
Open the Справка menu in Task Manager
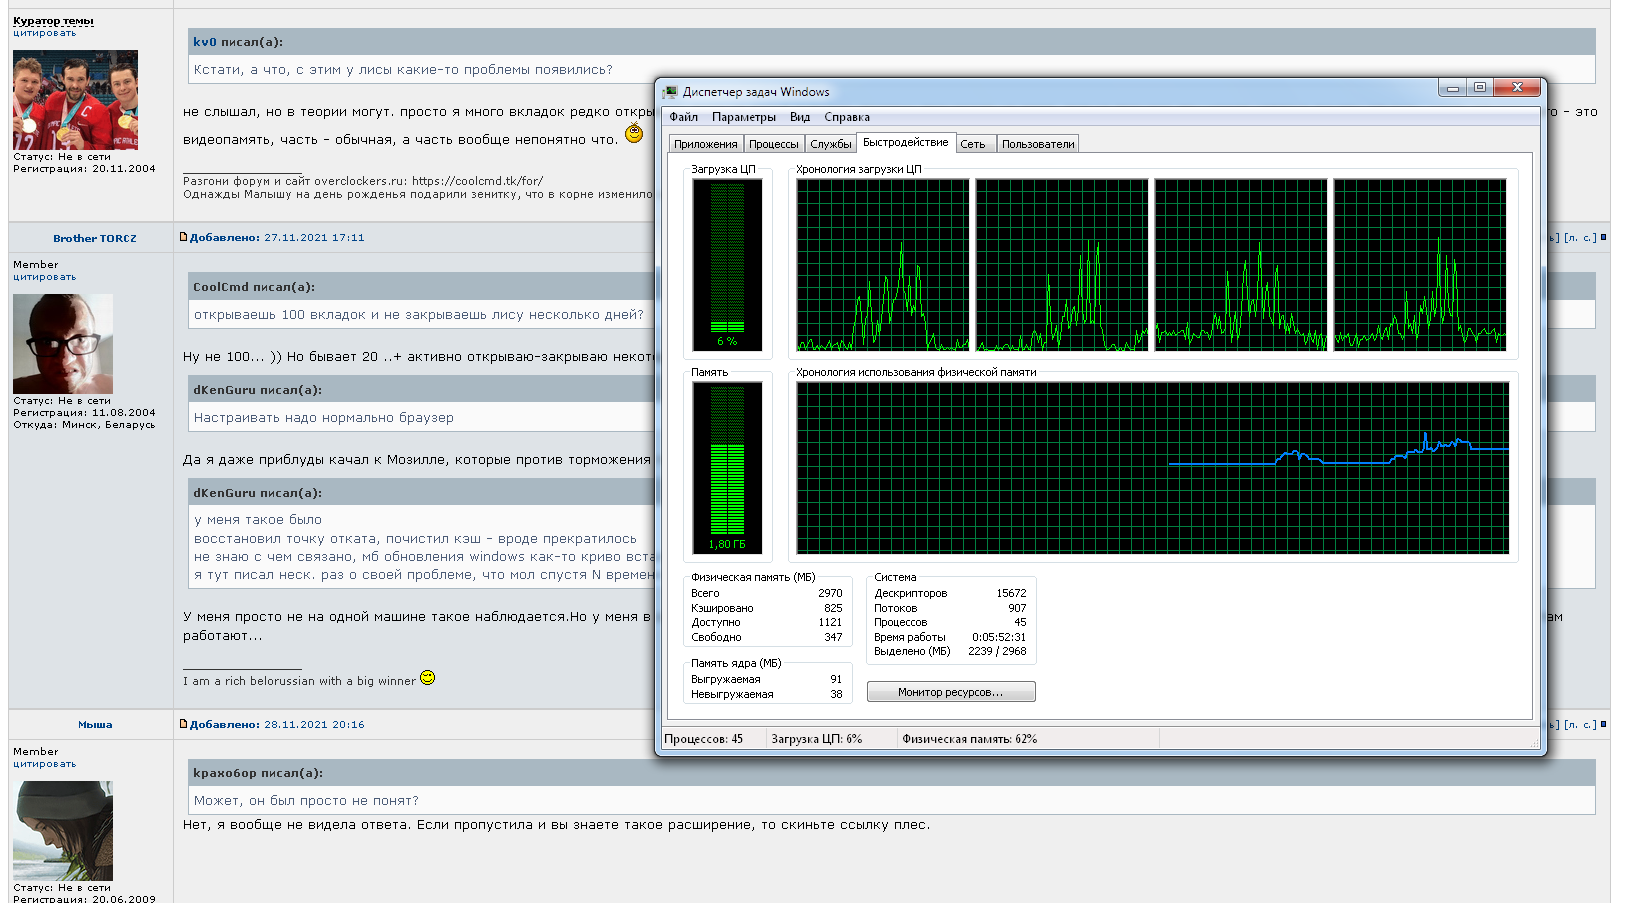pyautogui.click(x=847, y=117)
